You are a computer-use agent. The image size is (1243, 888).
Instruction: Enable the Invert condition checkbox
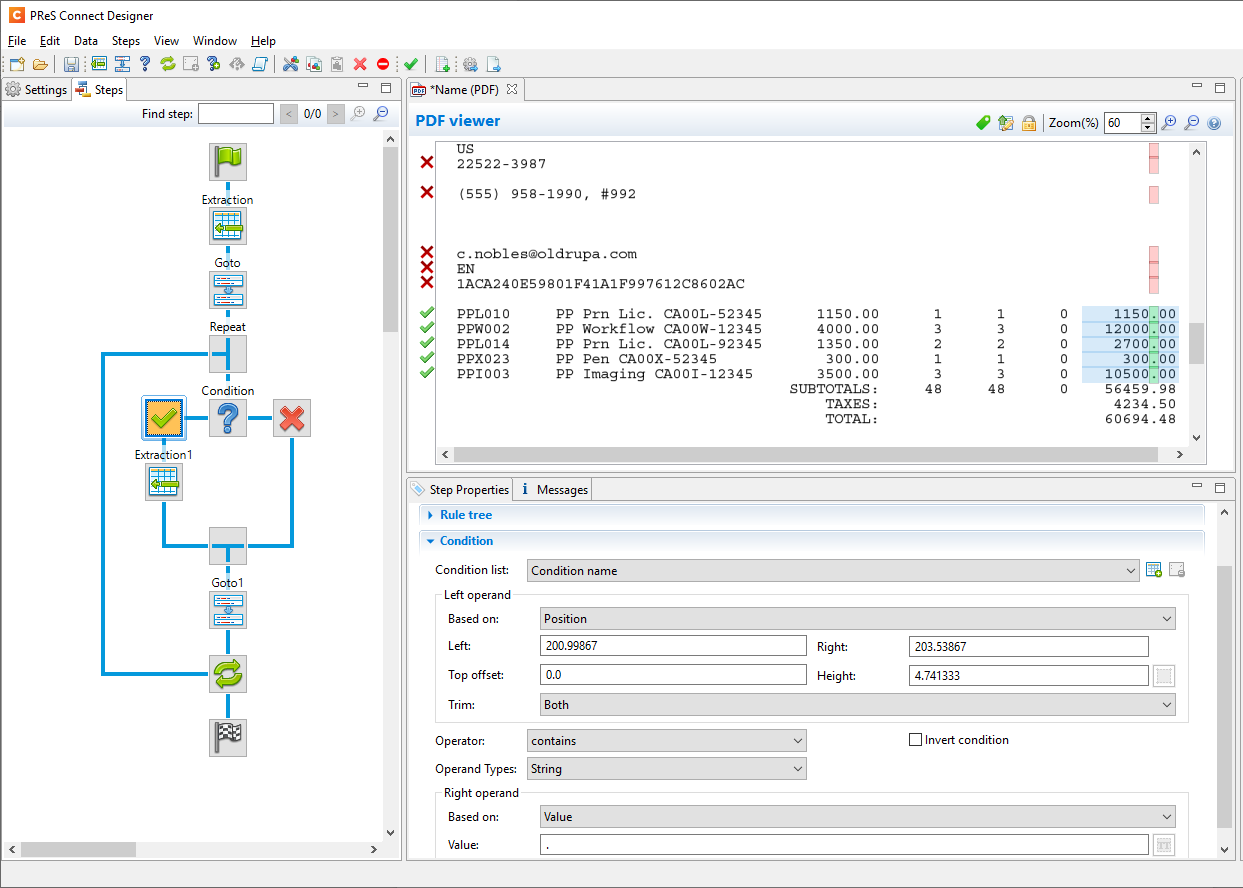(x=915, y=740)
